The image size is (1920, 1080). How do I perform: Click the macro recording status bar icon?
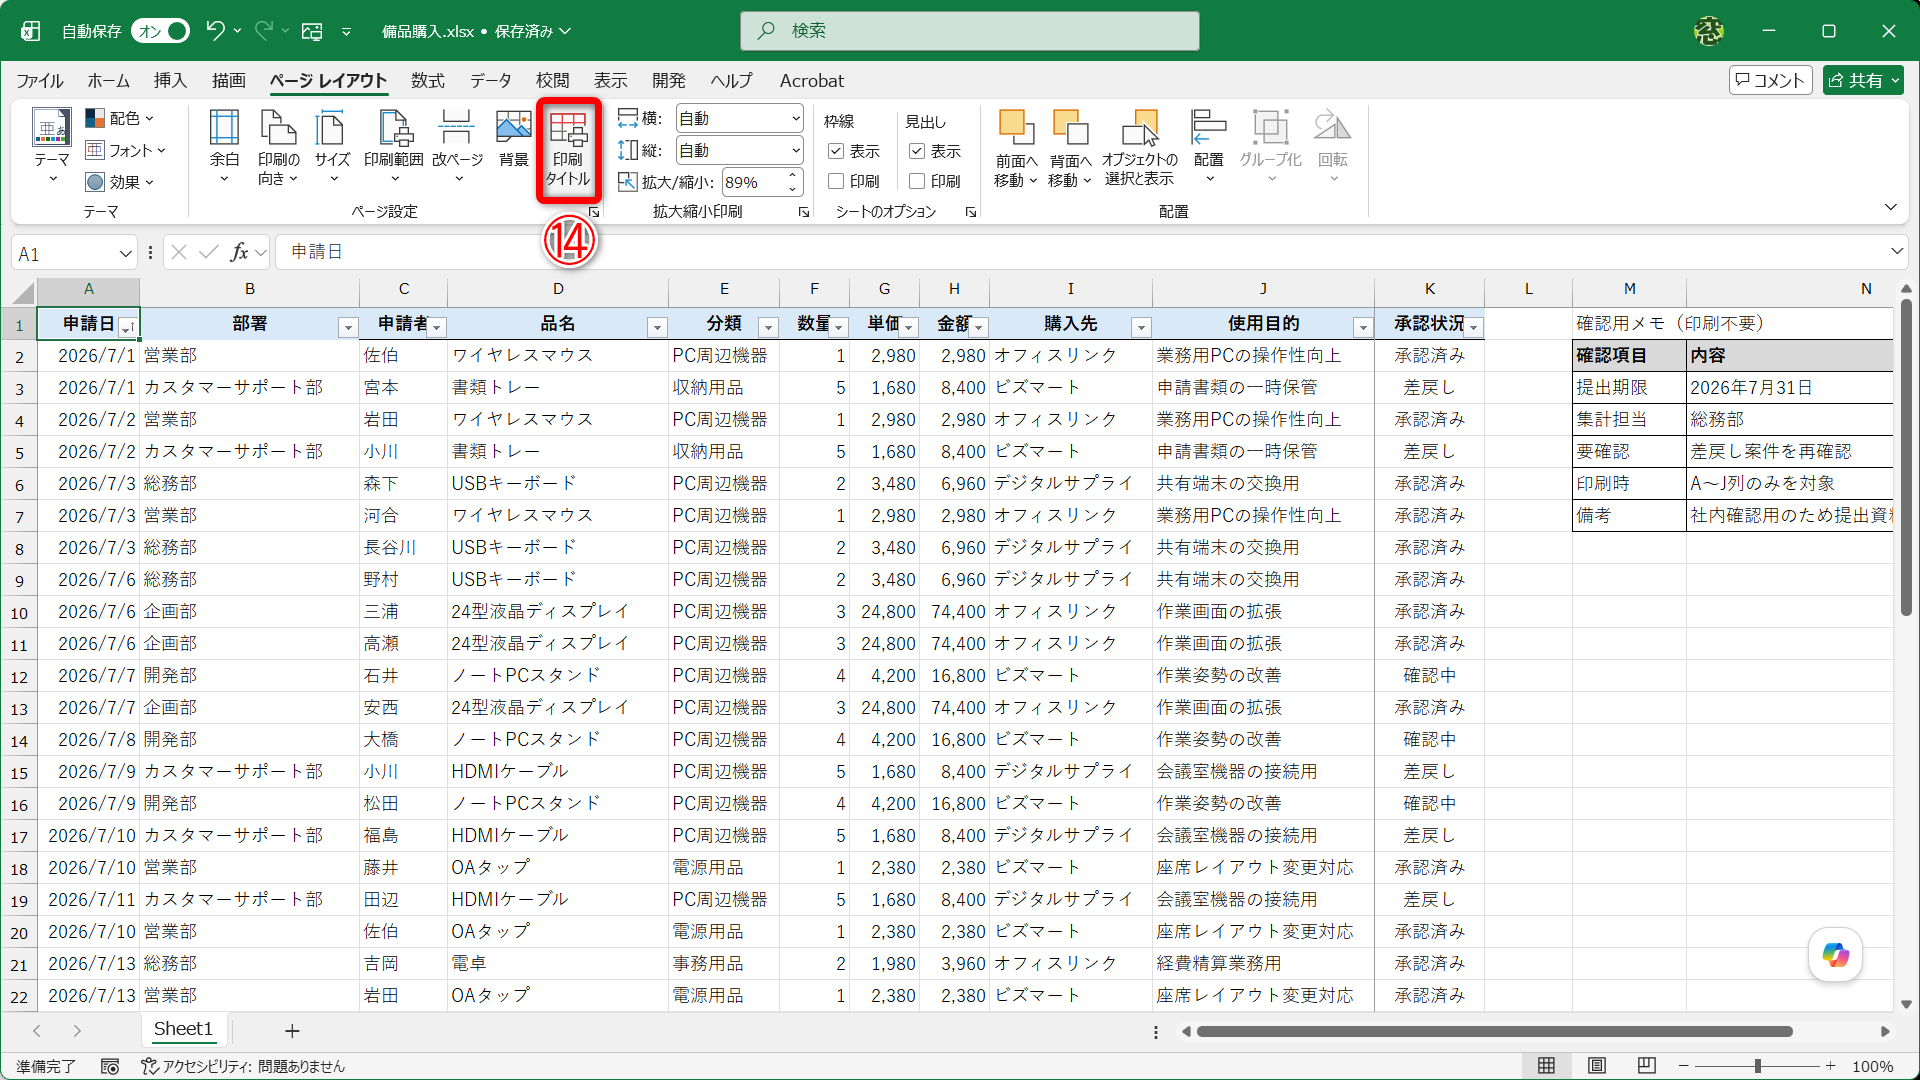pos(110,1067)
